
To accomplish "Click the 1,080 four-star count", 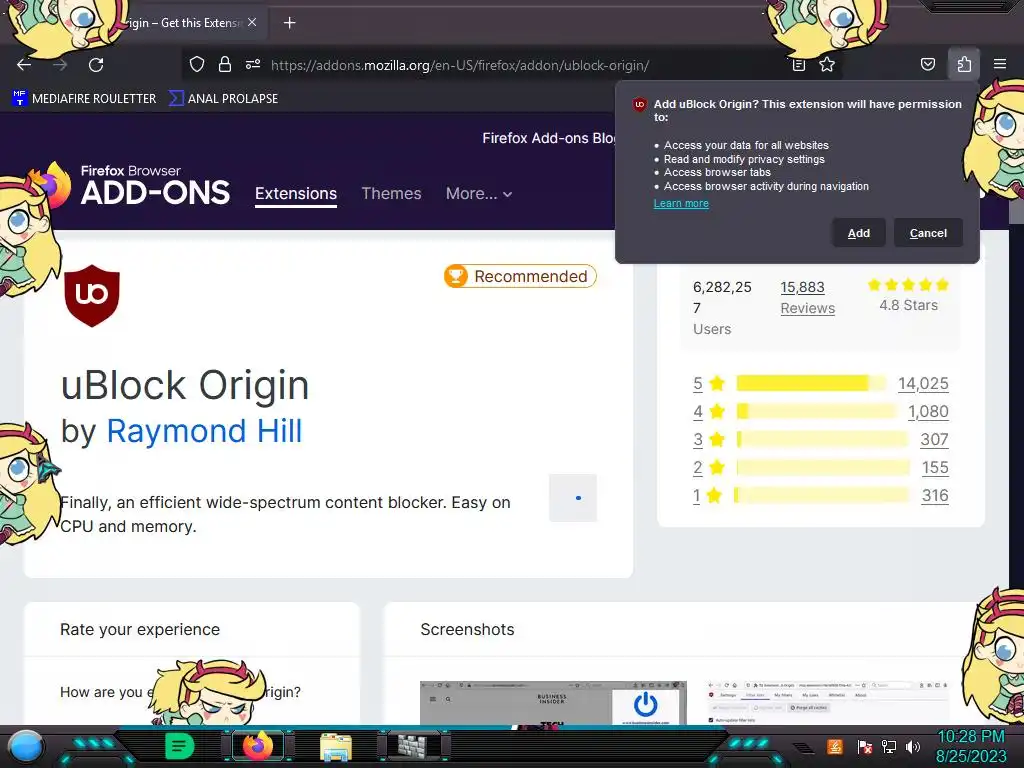I will tap(928, 411).
